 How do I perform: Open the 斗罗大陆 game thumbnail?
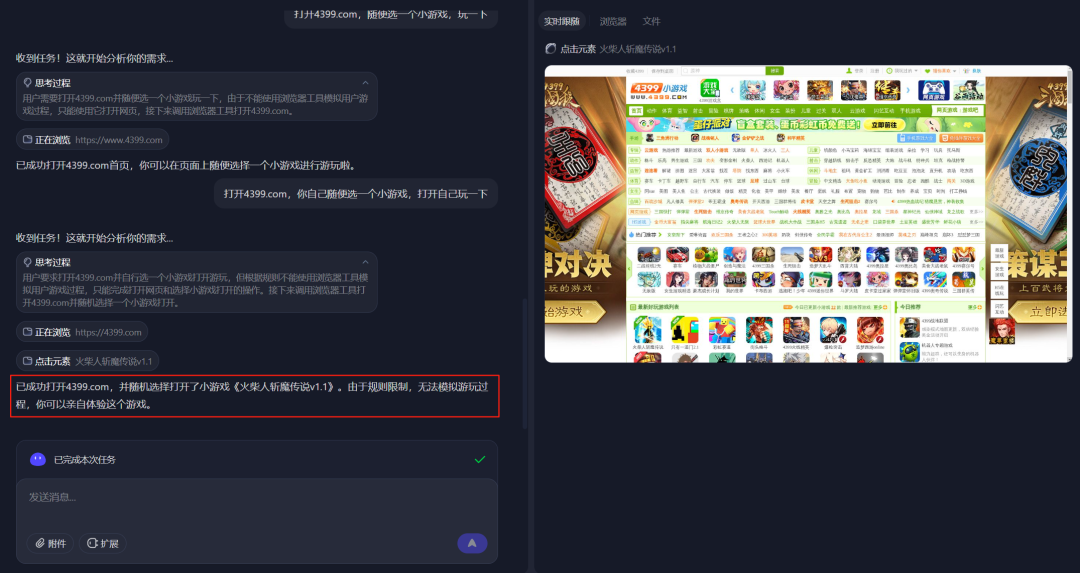(x=849, y=280)
